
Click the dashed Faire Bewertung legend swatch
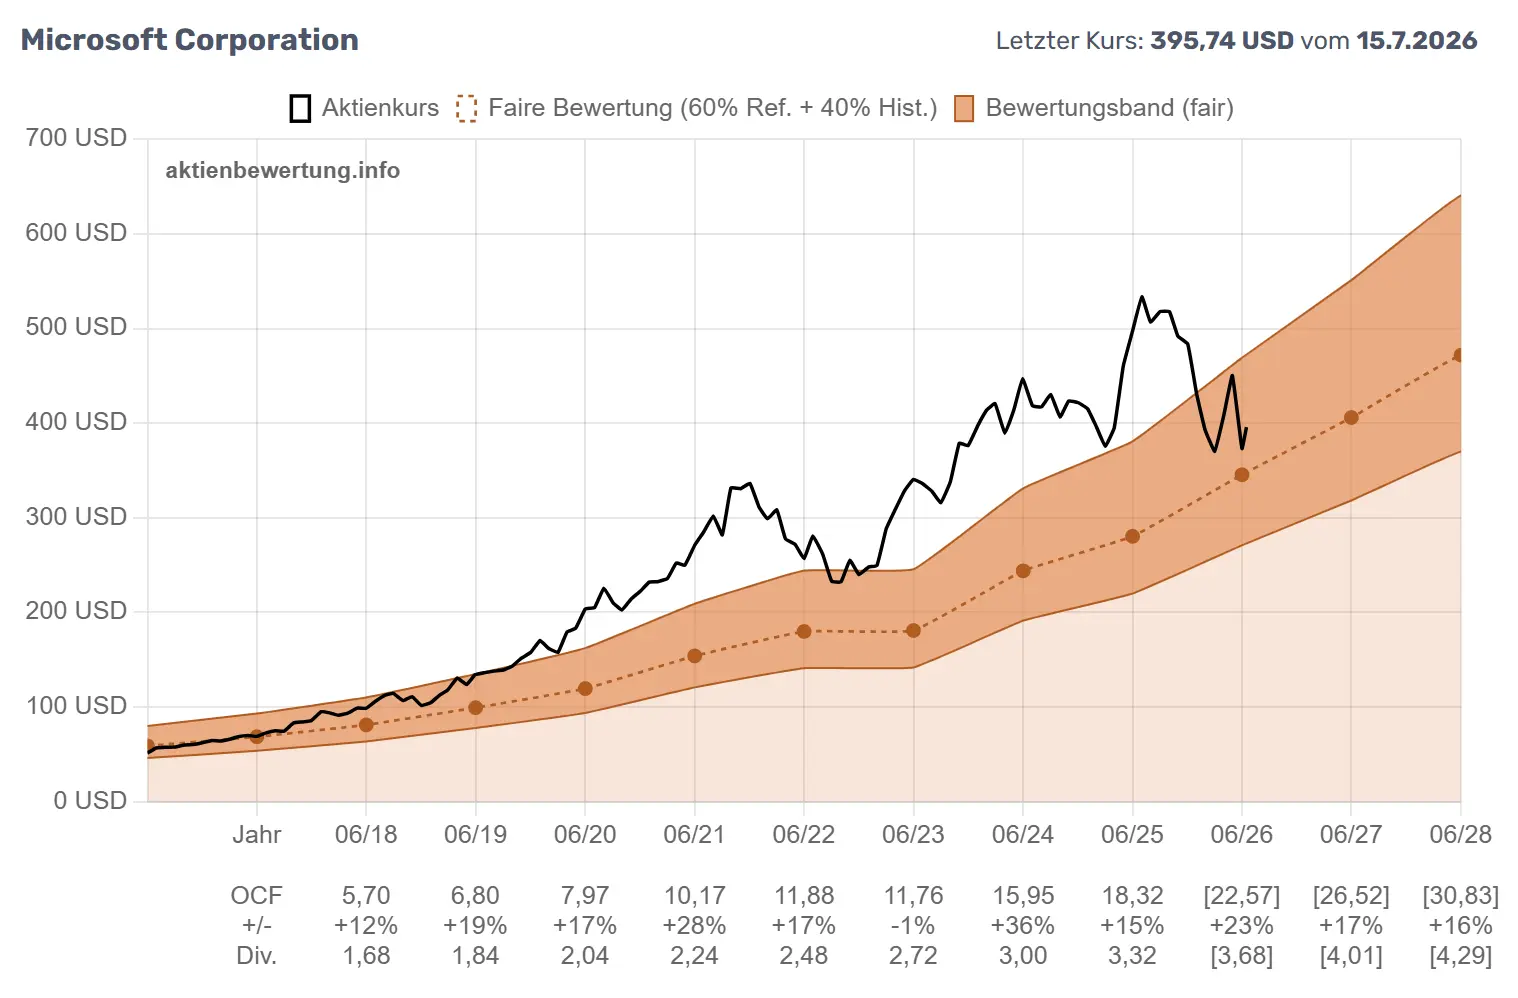(466, 108)
